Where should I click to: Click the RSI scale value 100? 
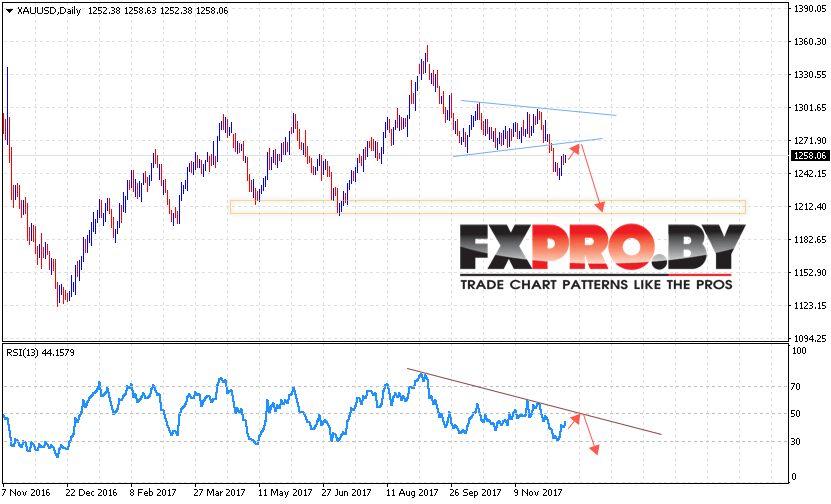pos(799,351)
